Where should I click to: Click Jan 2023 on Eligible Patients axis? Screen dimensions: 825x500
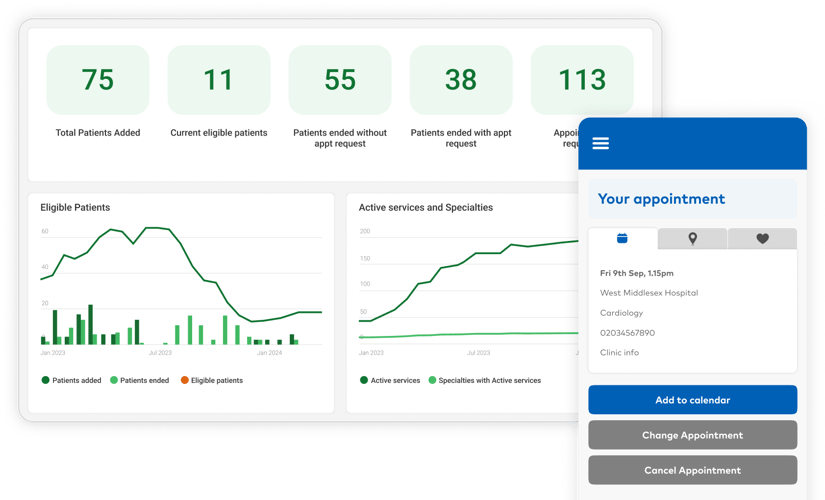[53, 353]
